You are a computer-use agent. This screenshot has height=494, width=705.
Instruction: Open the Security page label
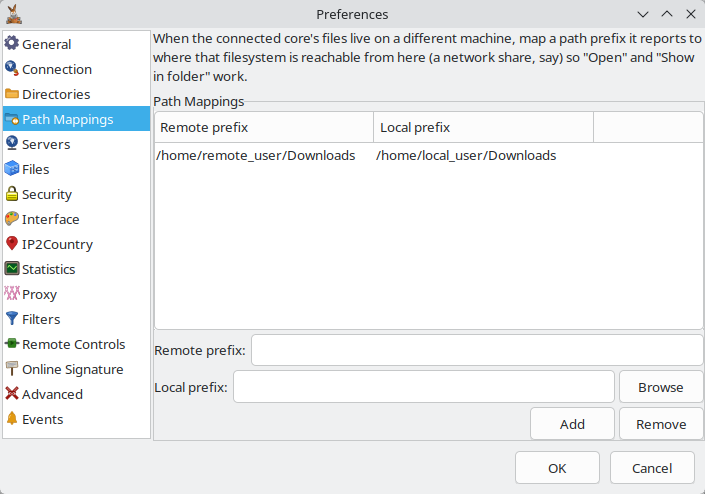coord(47,194)
